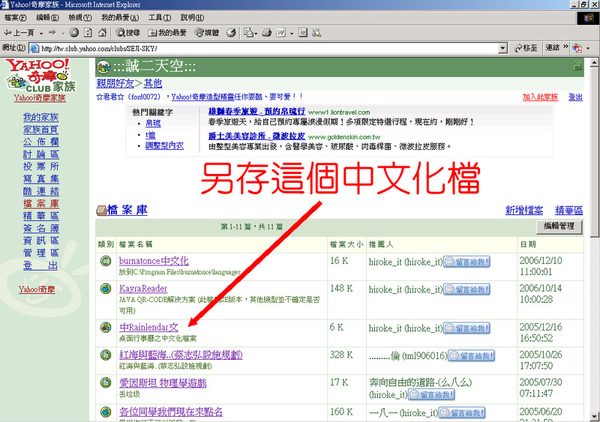Viewport: 600px width, 422px height.
Task: Expand the Back button history dropdown
Action: click(x=41, y=33)
